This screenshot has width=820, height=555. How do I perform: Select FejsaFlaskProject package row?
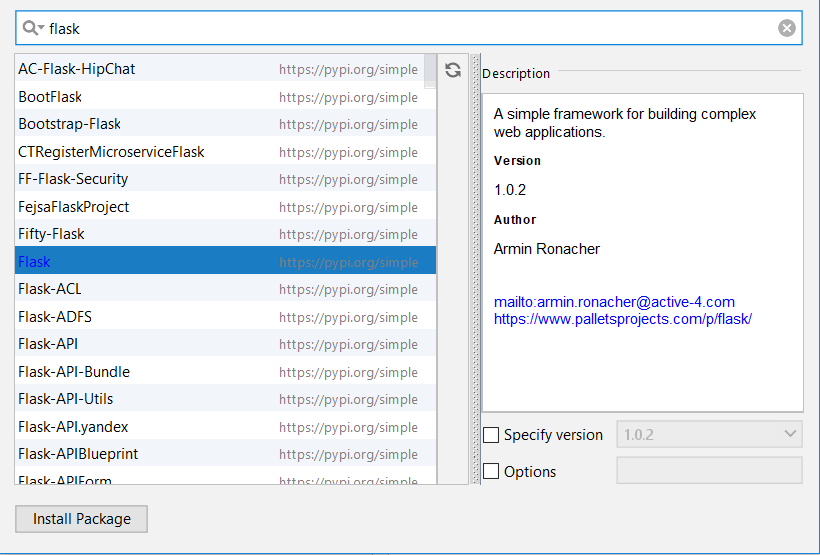[x=225, y=207]
